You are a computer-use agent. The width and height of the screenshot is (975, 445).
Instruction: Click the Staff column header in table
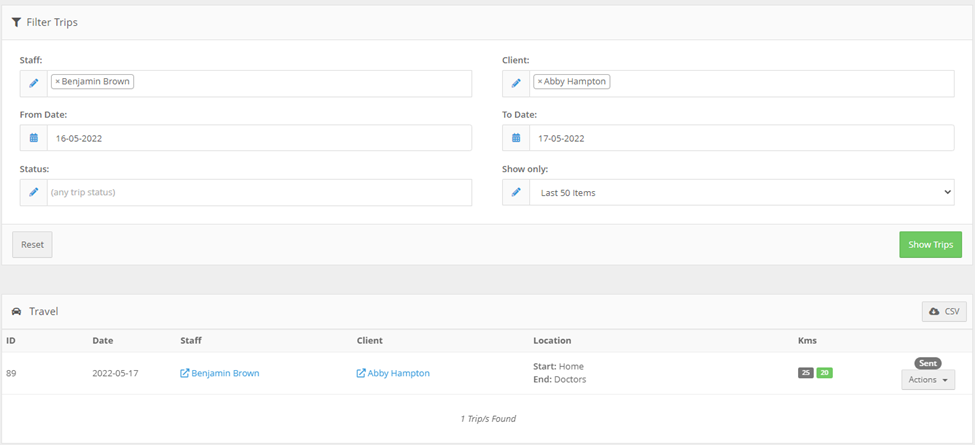tap(191, 341)
